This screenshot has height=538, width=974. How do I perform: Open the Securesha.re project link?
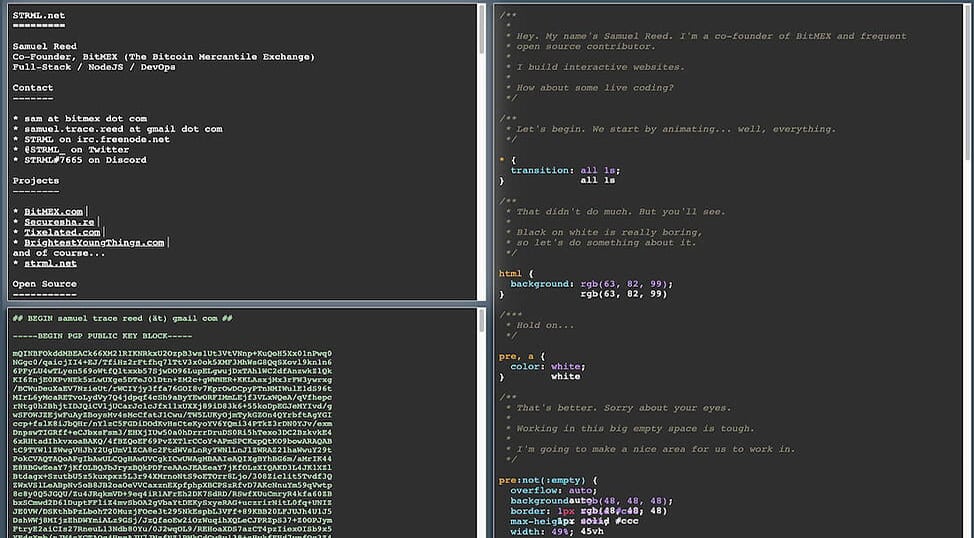click(x=59, y=222)
